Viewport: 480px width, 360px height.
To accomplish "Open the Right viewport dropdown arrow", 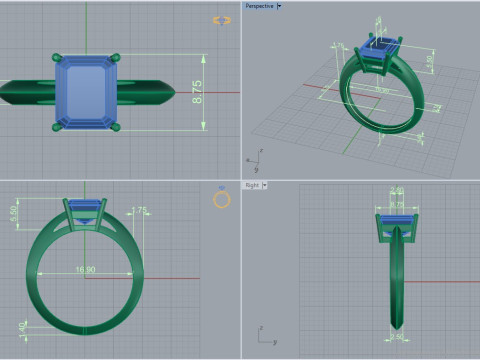I will 264,185.
